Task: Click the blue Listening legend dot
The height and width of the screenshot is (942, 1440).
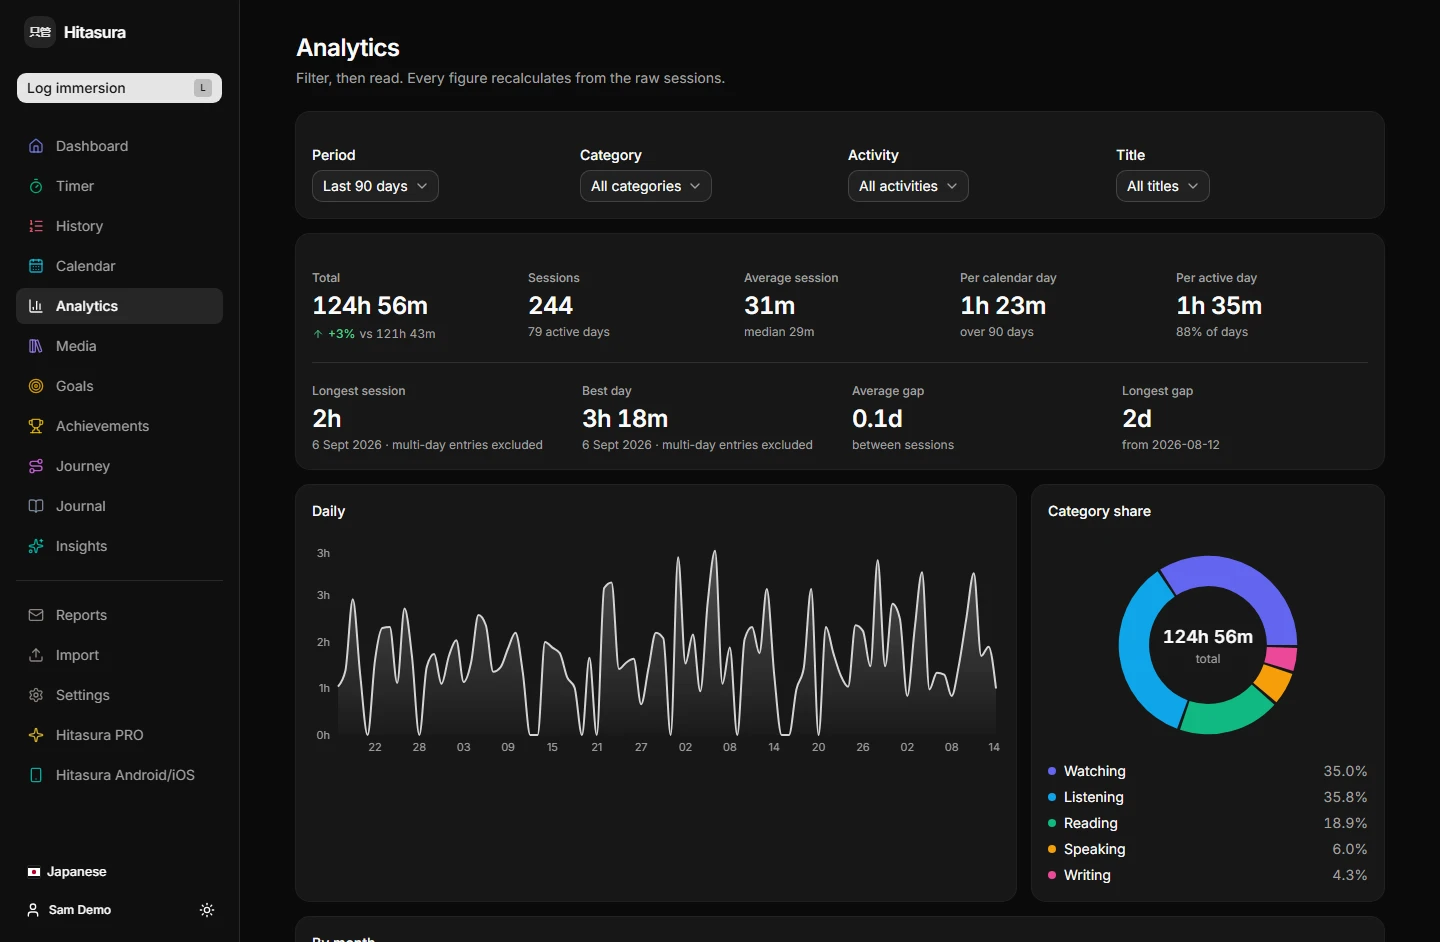Action: pyautogui.click(x=1052, y=797)
